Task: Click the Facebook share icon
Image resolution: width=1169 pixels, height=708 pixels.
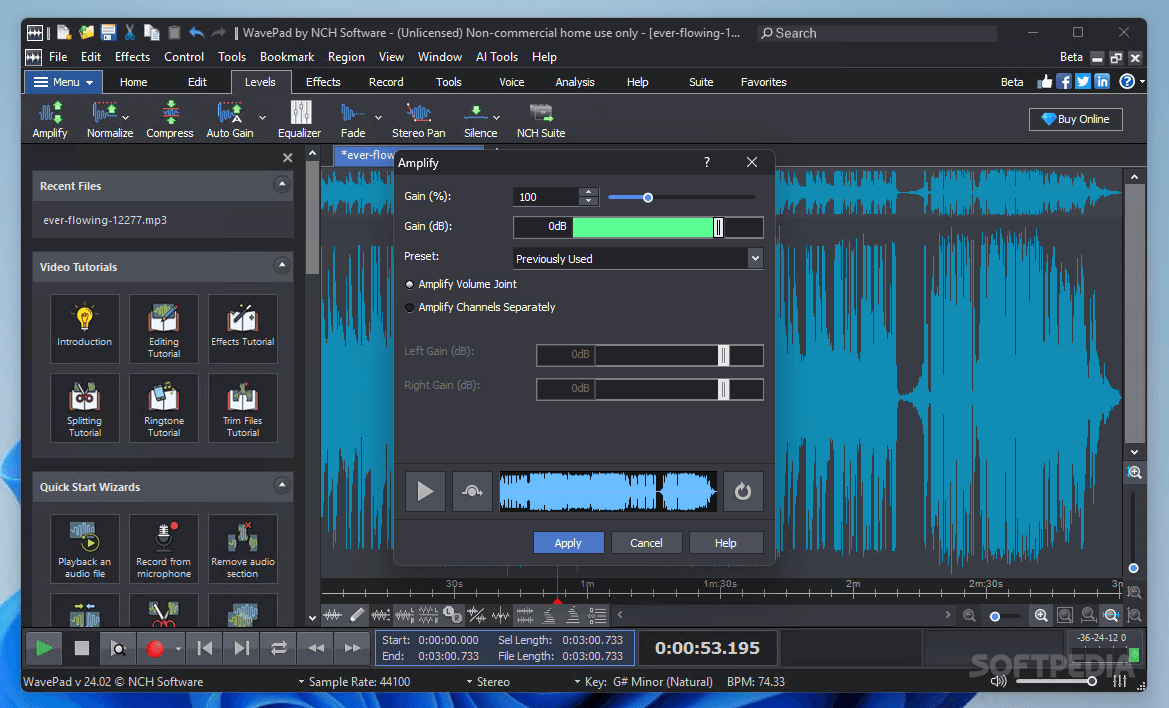Action: (x=1064, y=82)
